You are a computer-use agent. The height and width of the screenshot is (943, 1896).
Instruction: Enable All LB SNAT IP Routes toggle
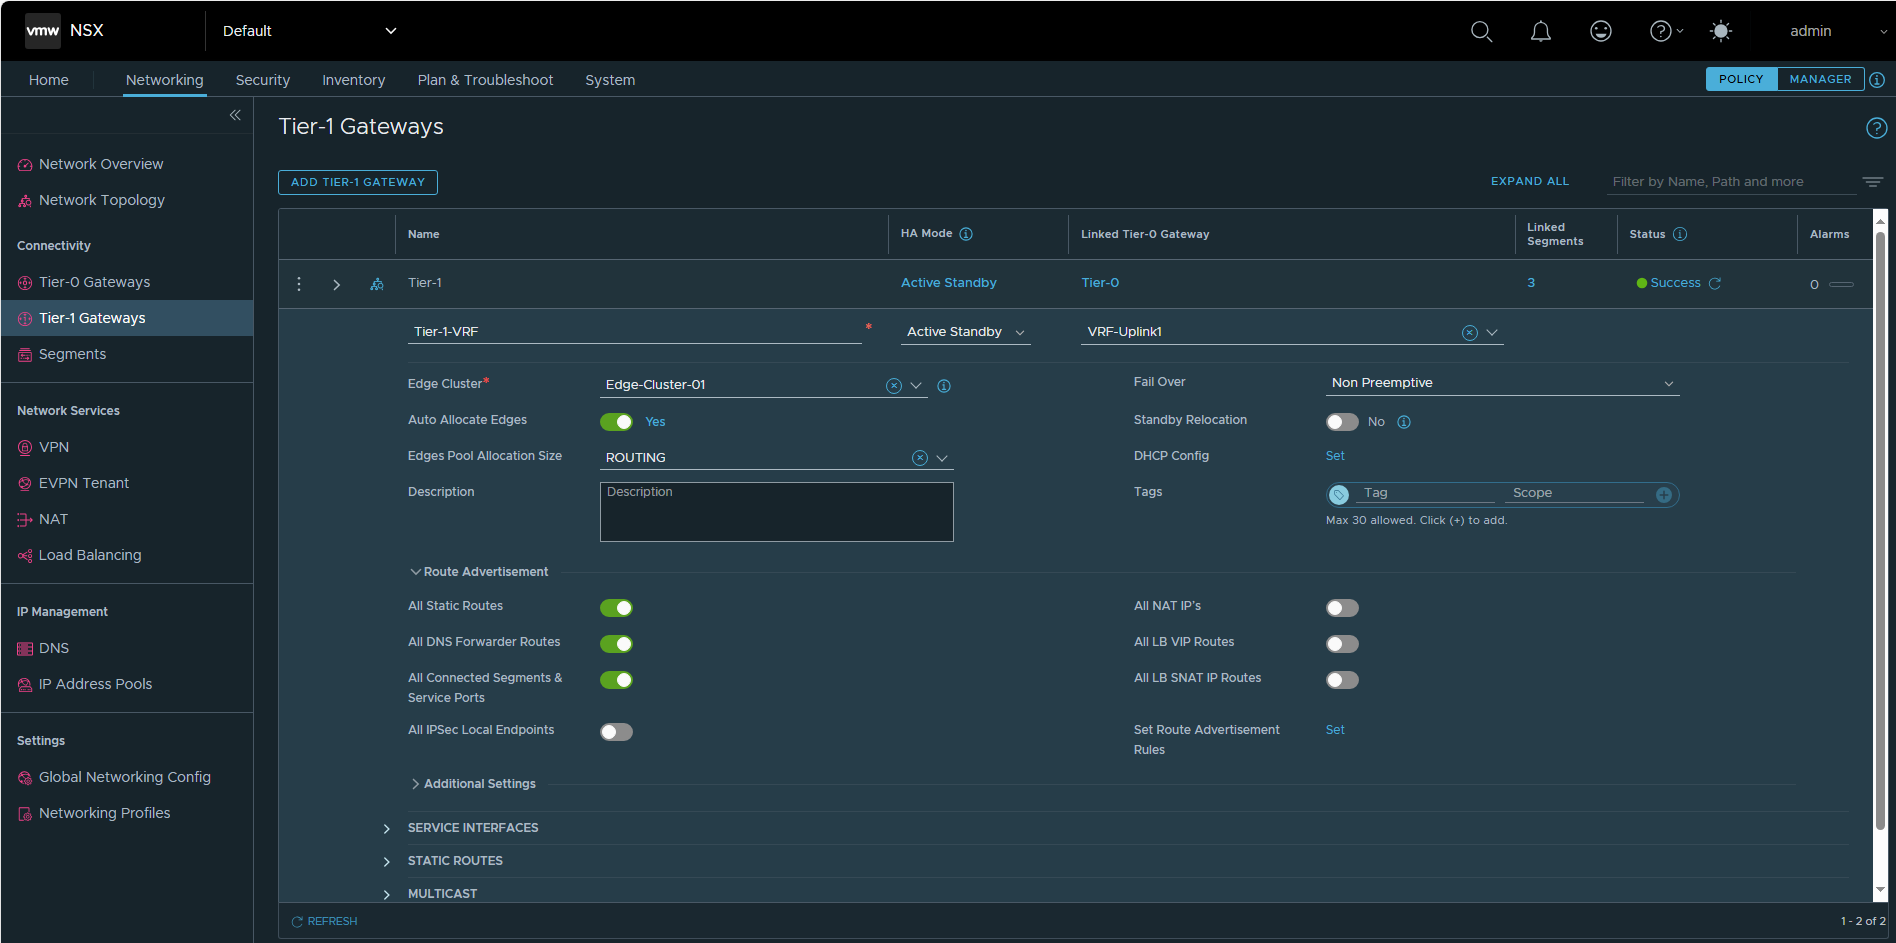pyautogui.click(x=1342, y=680)
